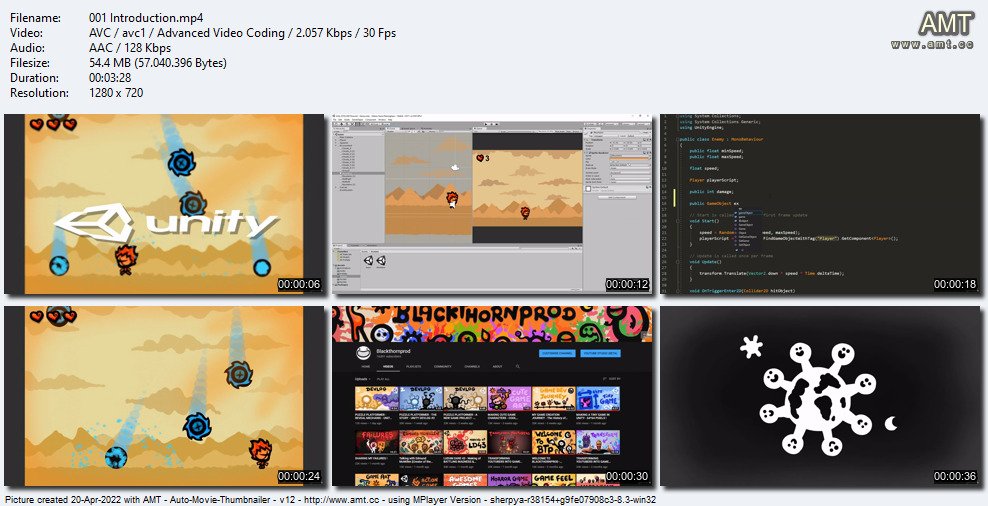The width and height of the screenshot is (988, 506).
Task: Click the heart lives icon in Unity Game view
Action: [480, 158]
